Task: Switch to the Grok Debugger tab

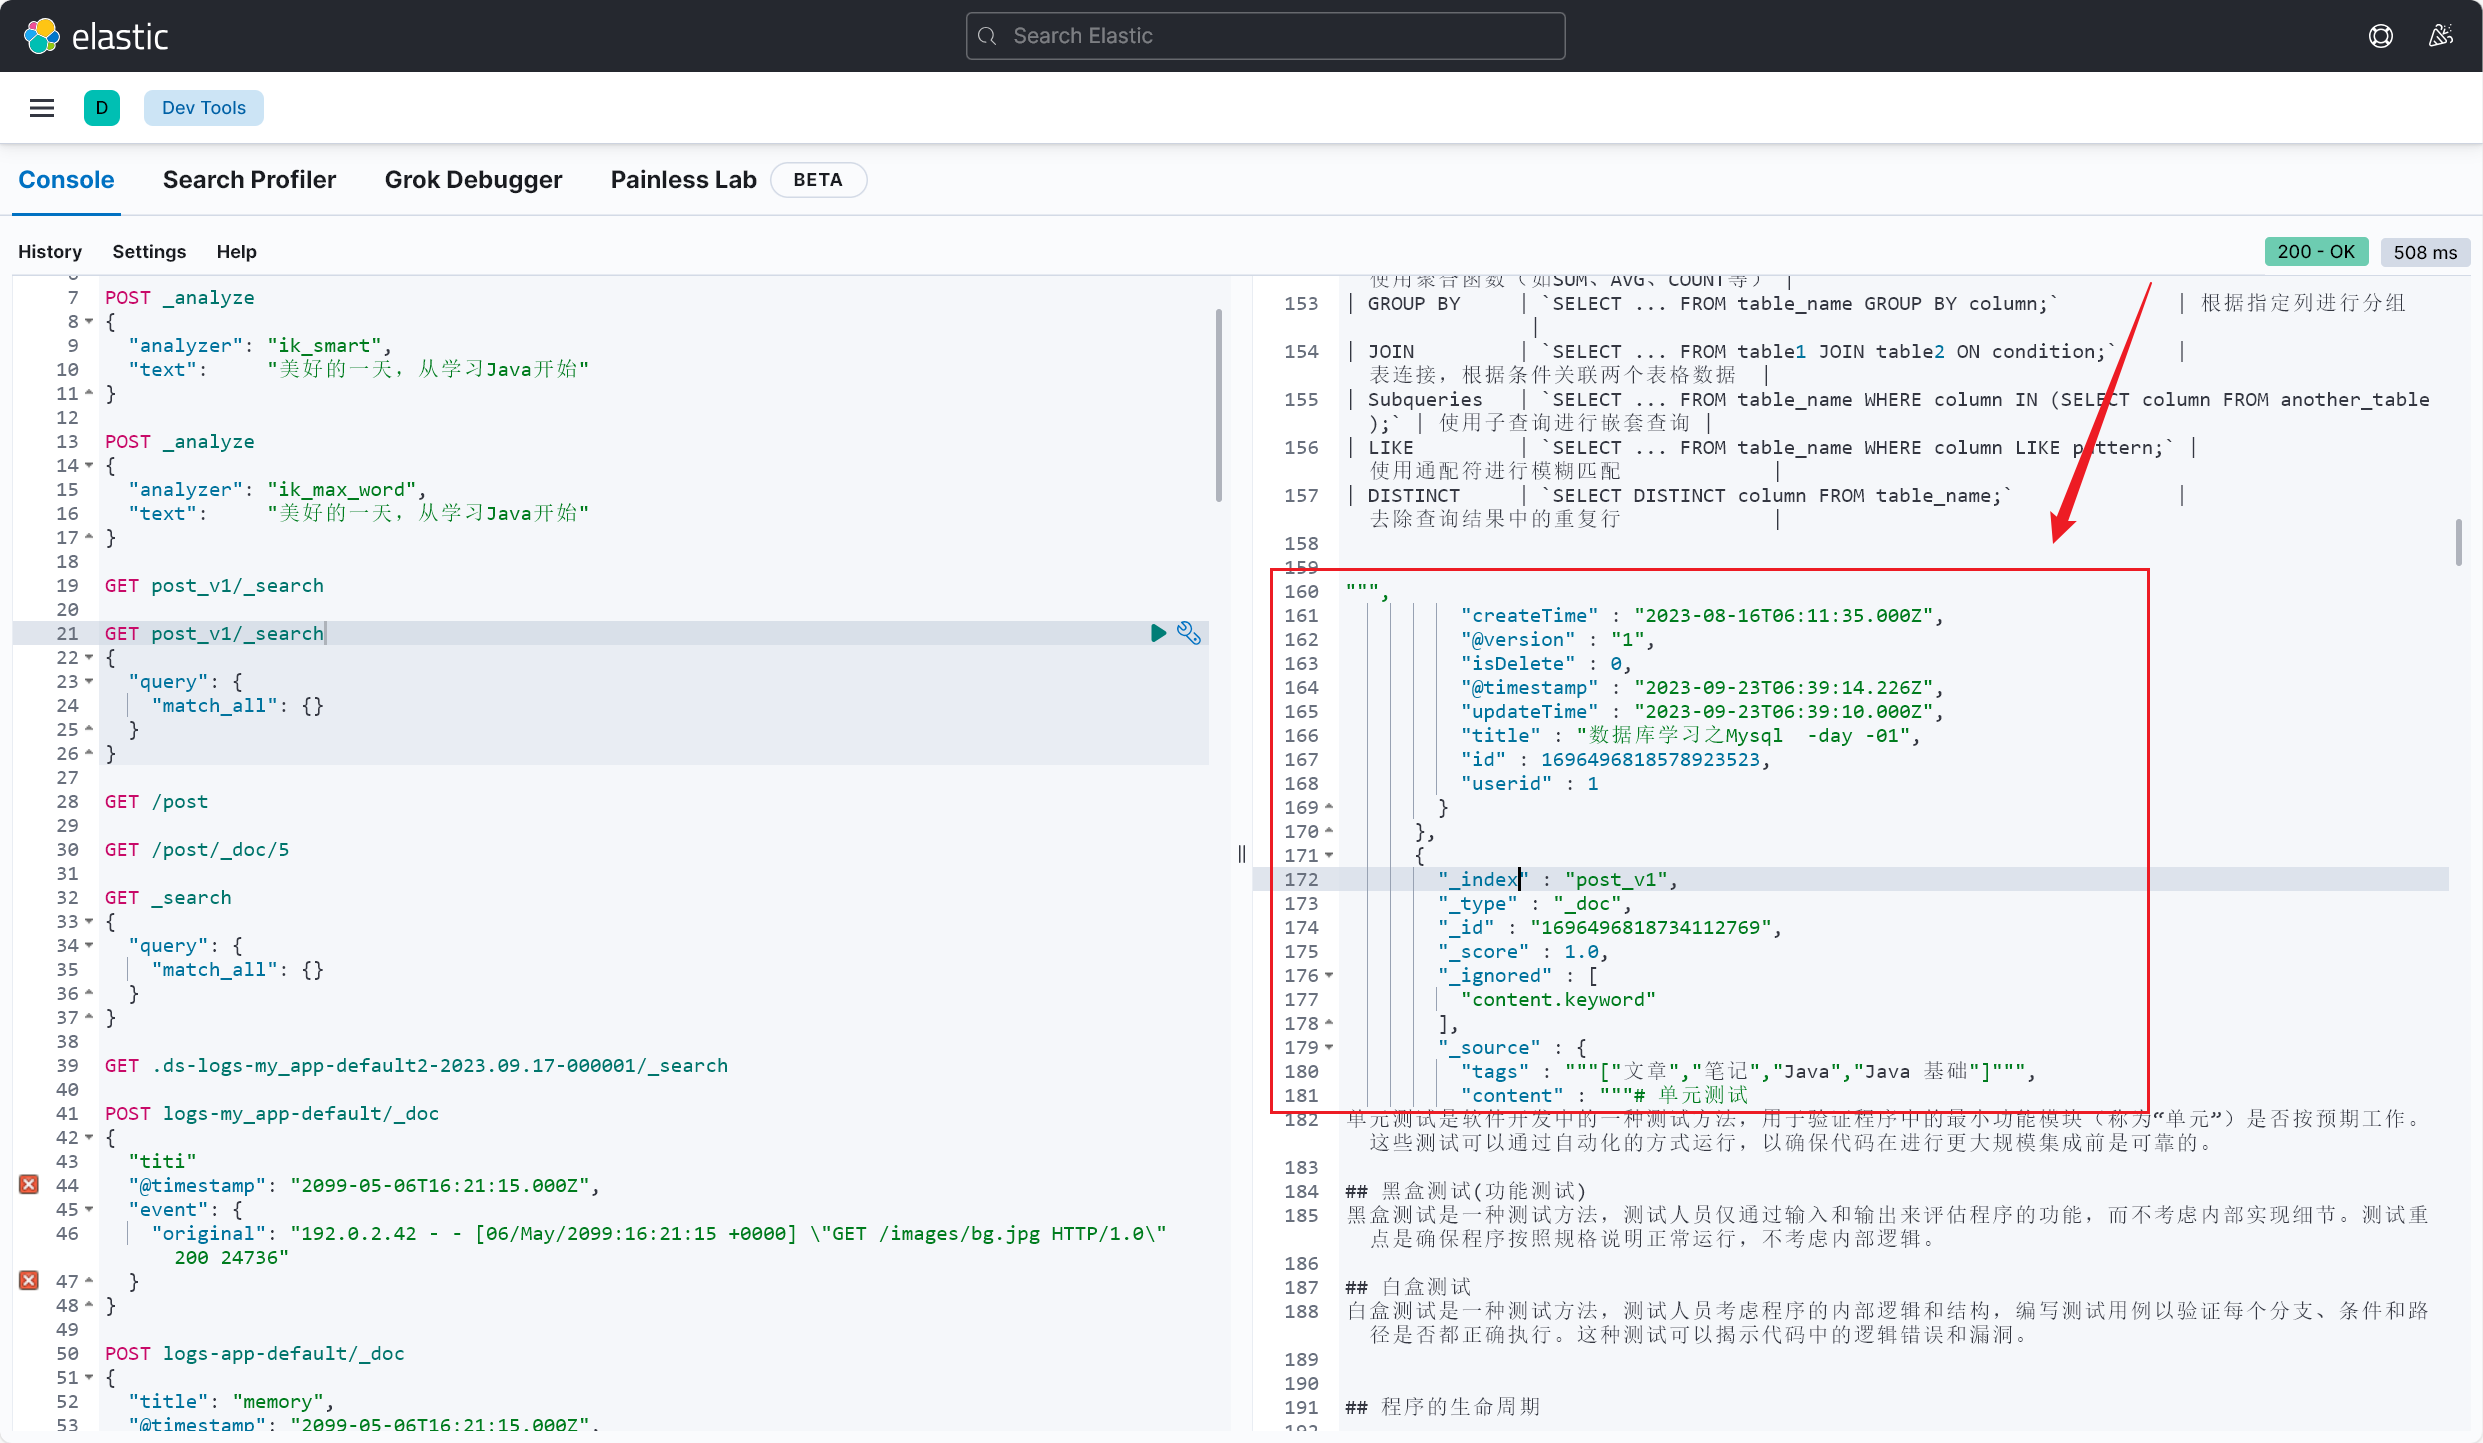Action: click(472, 179)
